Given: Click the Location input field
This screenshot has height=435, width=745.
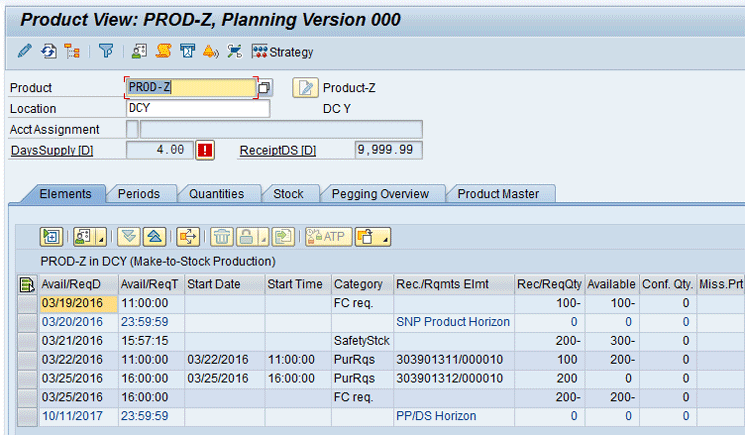Looking at the screenshot, I should [197, 109].
